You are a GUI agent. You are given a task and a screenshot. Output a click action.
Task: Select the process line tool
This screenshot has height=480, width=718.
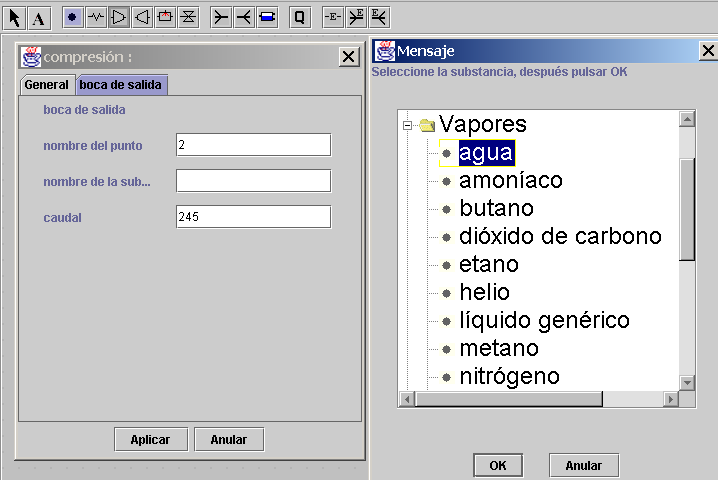pyautogui.click(x=96, y=17)
